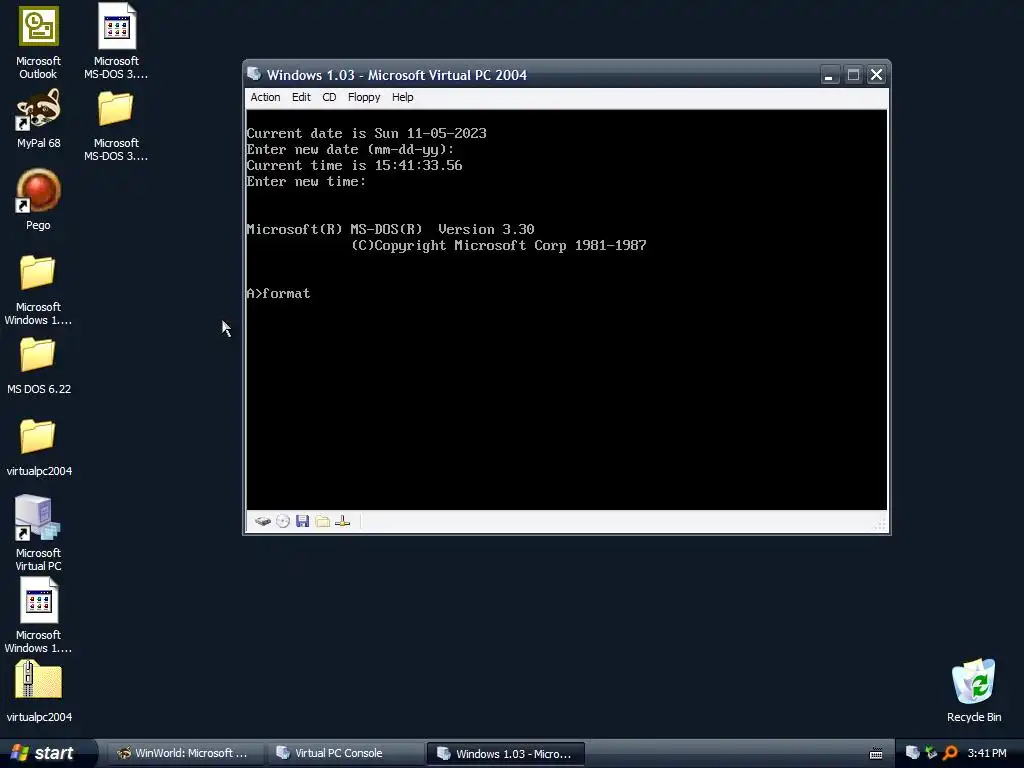Select the Microsoft MS-DOS 3.... image file icon

[117, 26]
